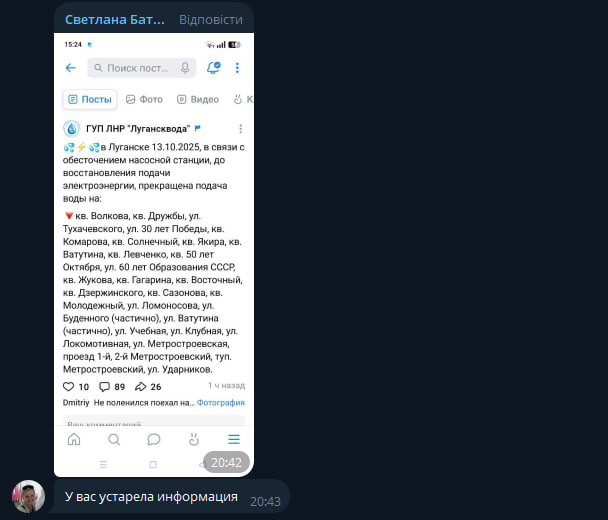The image size is (608, 520).
Task: Open messages icon in the bottom navigation
Action: [x=154, y=439]
